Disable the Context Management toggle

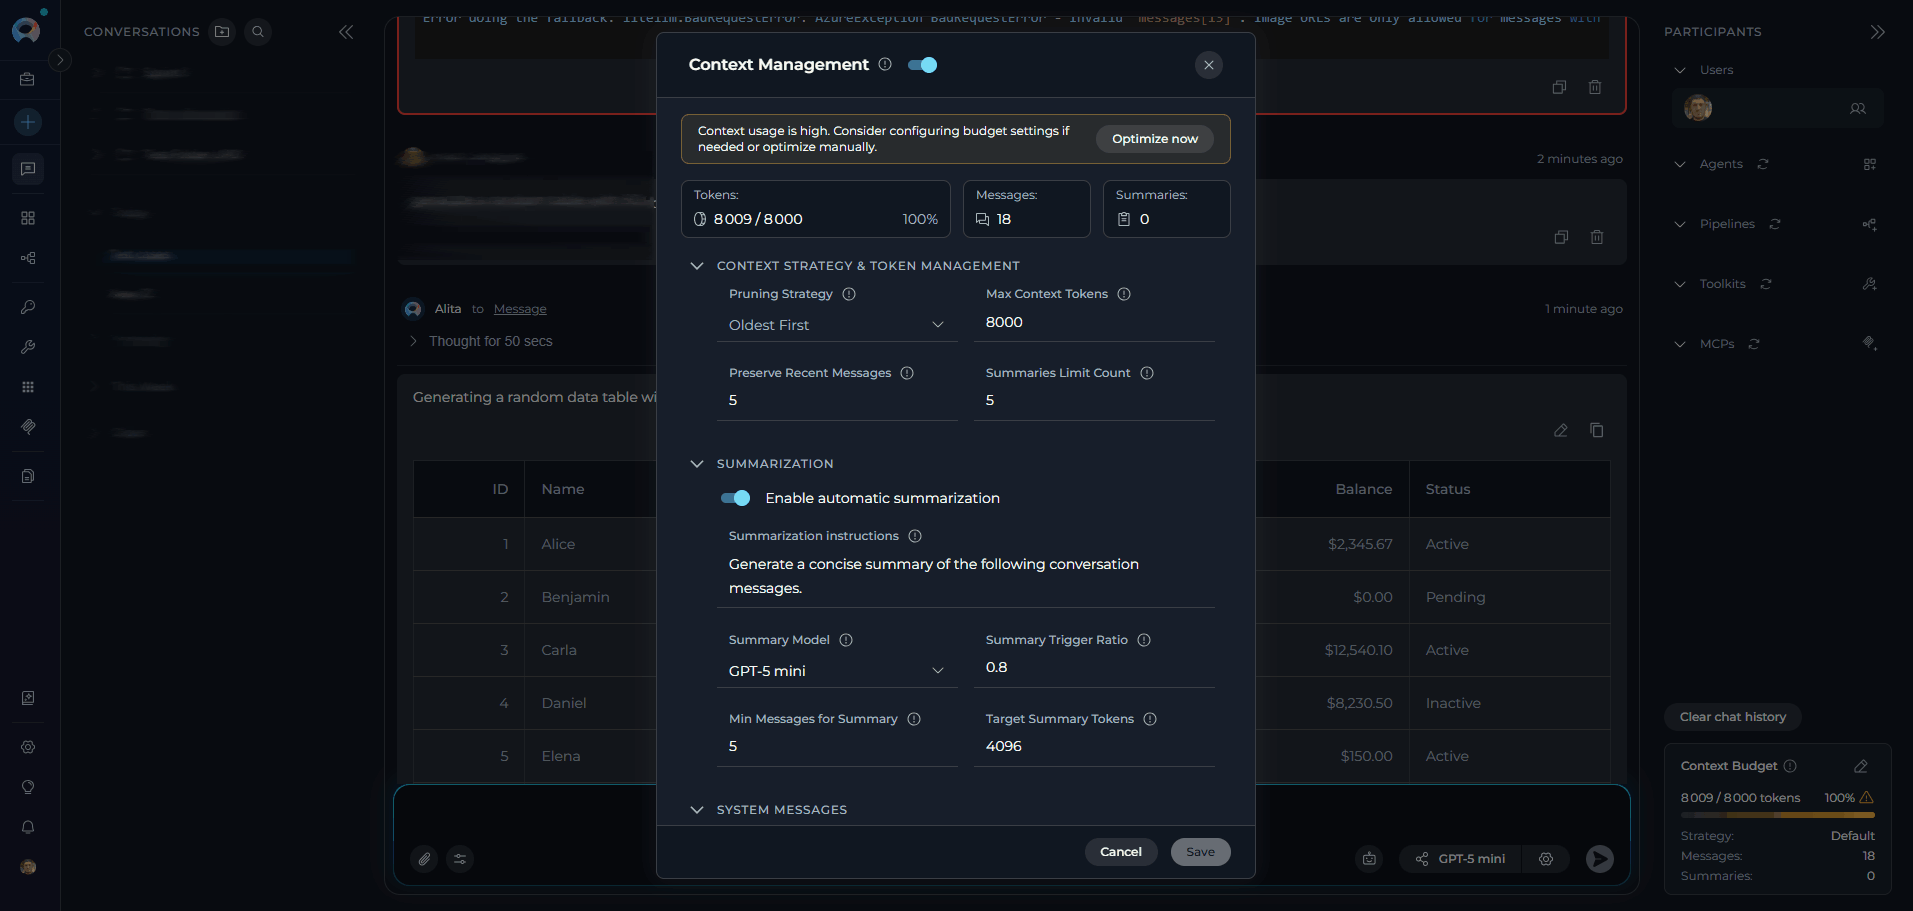pyautogui.click(x=922, y=65)
